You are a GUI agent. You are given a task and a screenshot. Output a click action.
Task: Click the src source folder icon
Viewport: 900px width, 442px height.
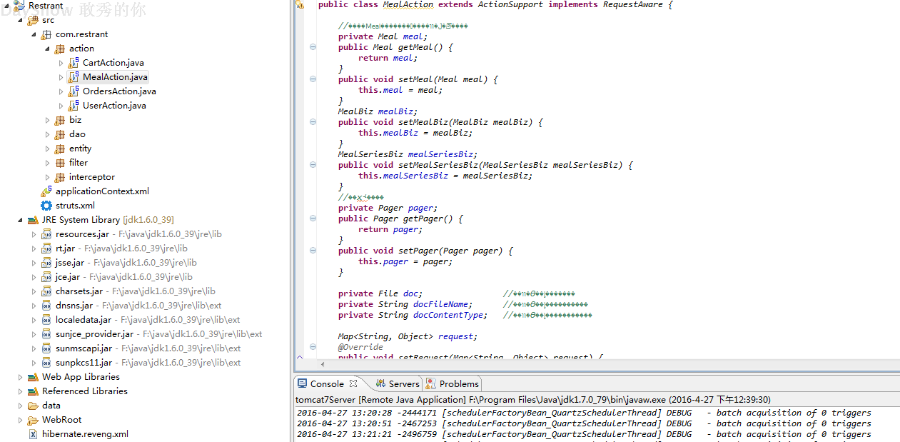coord(33,20)
